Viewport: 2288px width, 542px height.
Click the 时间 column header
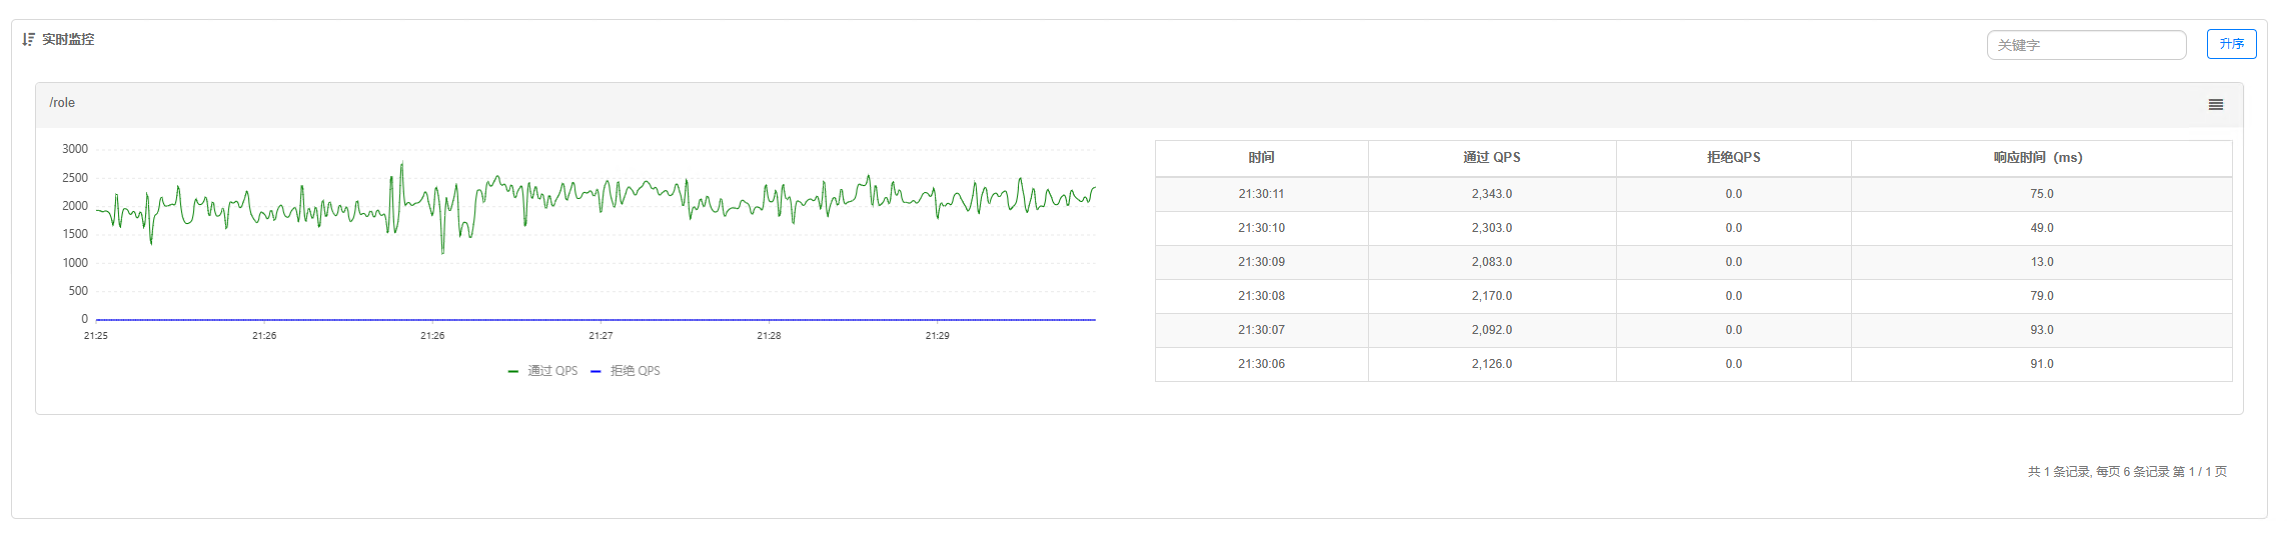tap(1261, 158)
